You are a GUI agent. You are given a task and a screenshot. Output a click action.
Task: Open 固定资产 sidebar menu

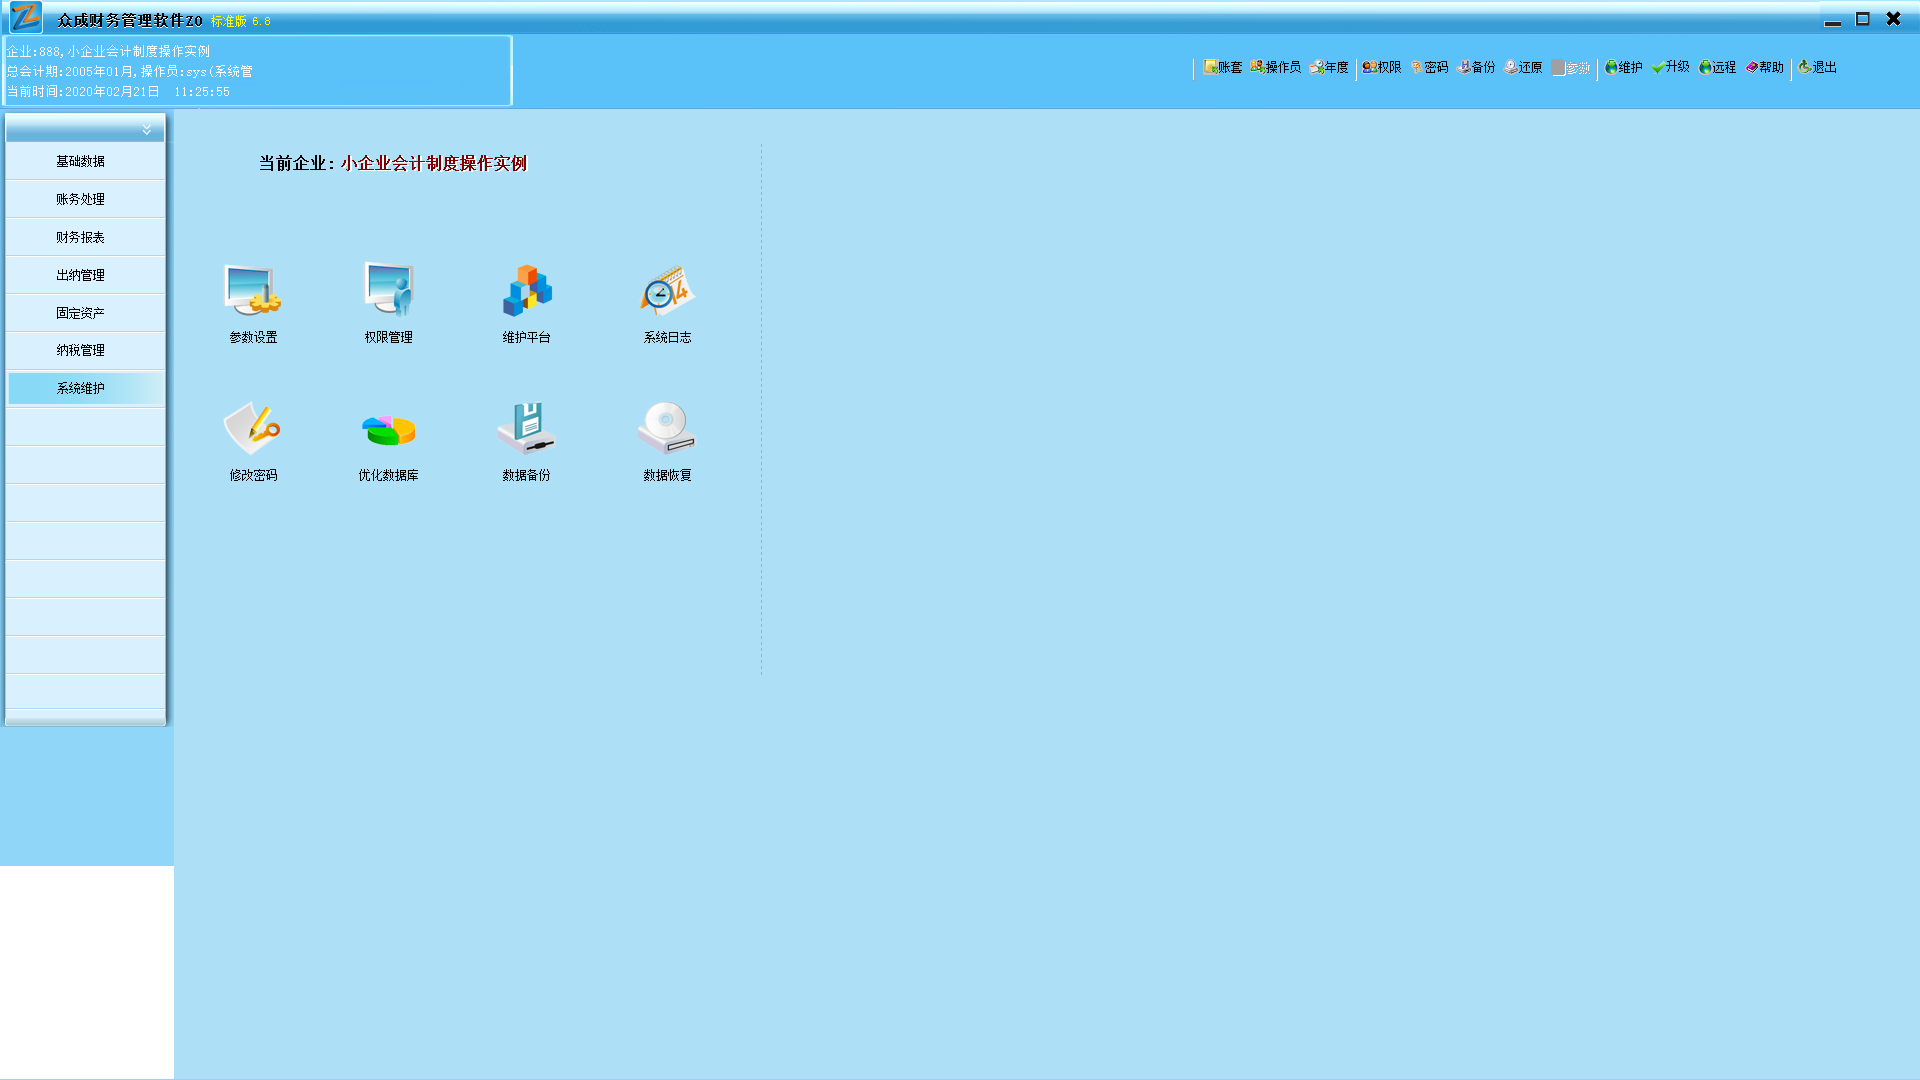(x=85, y=313)
